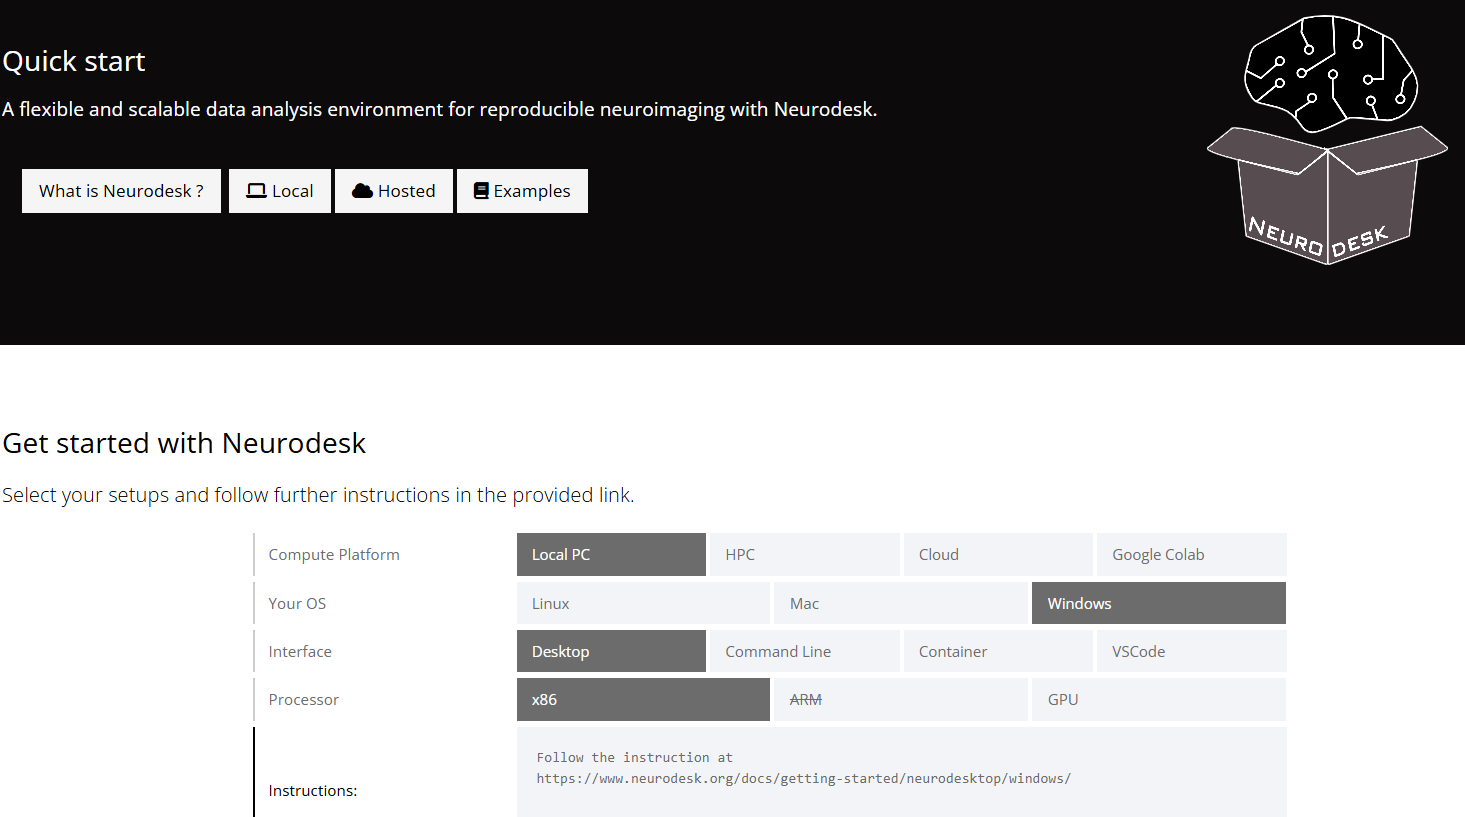
Task: Pick the Command Line interface option
Action: pyautogui.click(x=804, y=651)
